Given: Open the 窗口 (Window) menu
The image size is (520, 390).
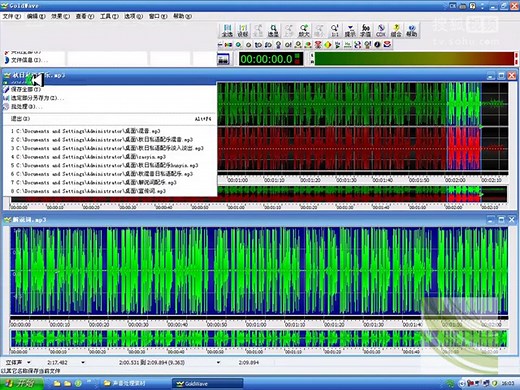Looking at the screenshot, I should pyautogui.click(x=158, y=16).
